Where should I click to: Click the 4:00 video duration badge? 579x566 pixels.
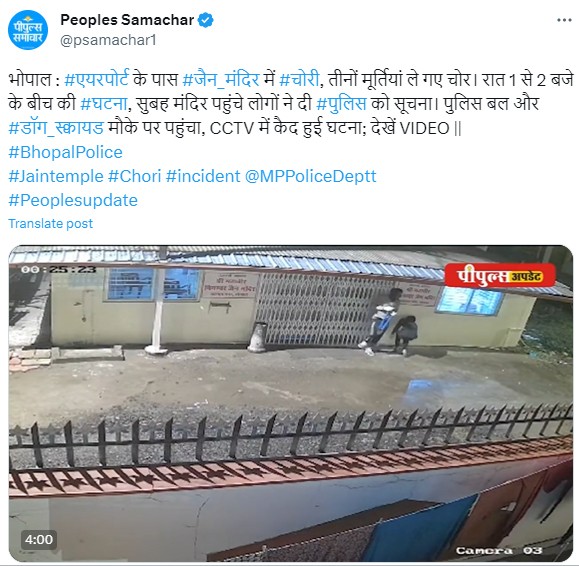tap(39, 539)
